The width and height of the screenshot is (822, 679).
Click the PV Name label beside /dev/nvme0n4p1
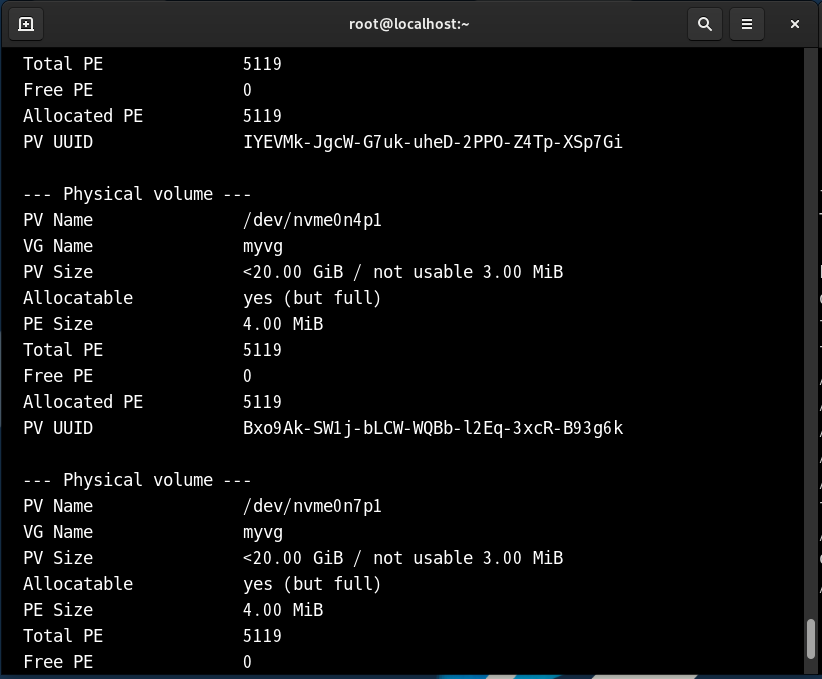point(58,220)
